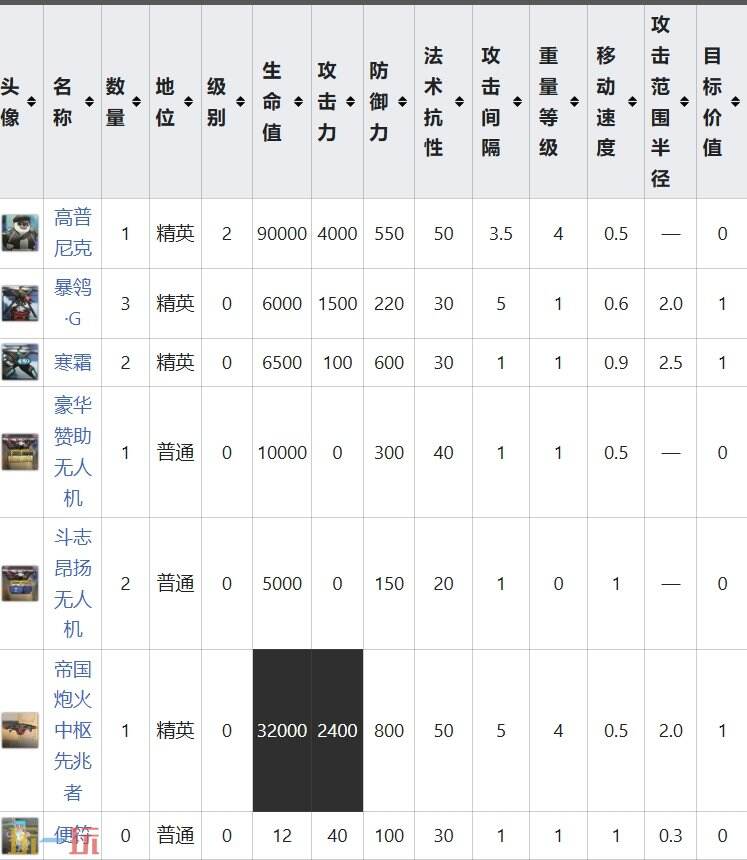Select the 2.5 attack radius of 寒霜
Screen dimensions: 747x860
click(671, 363)
